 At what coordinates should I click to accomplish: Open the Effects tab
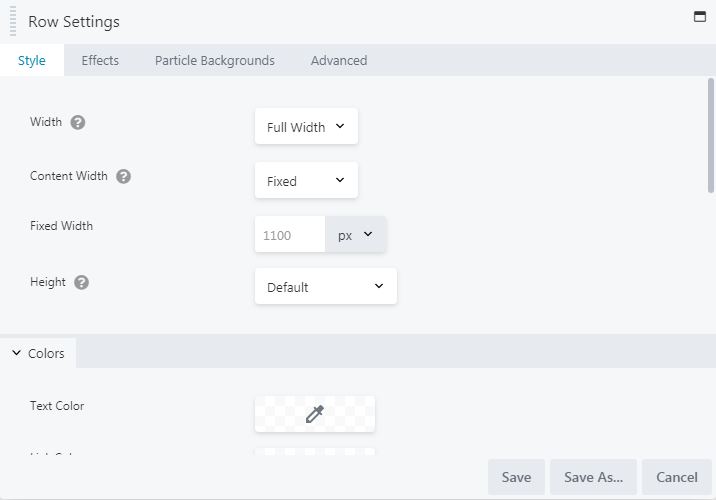[x=100, y=61]
